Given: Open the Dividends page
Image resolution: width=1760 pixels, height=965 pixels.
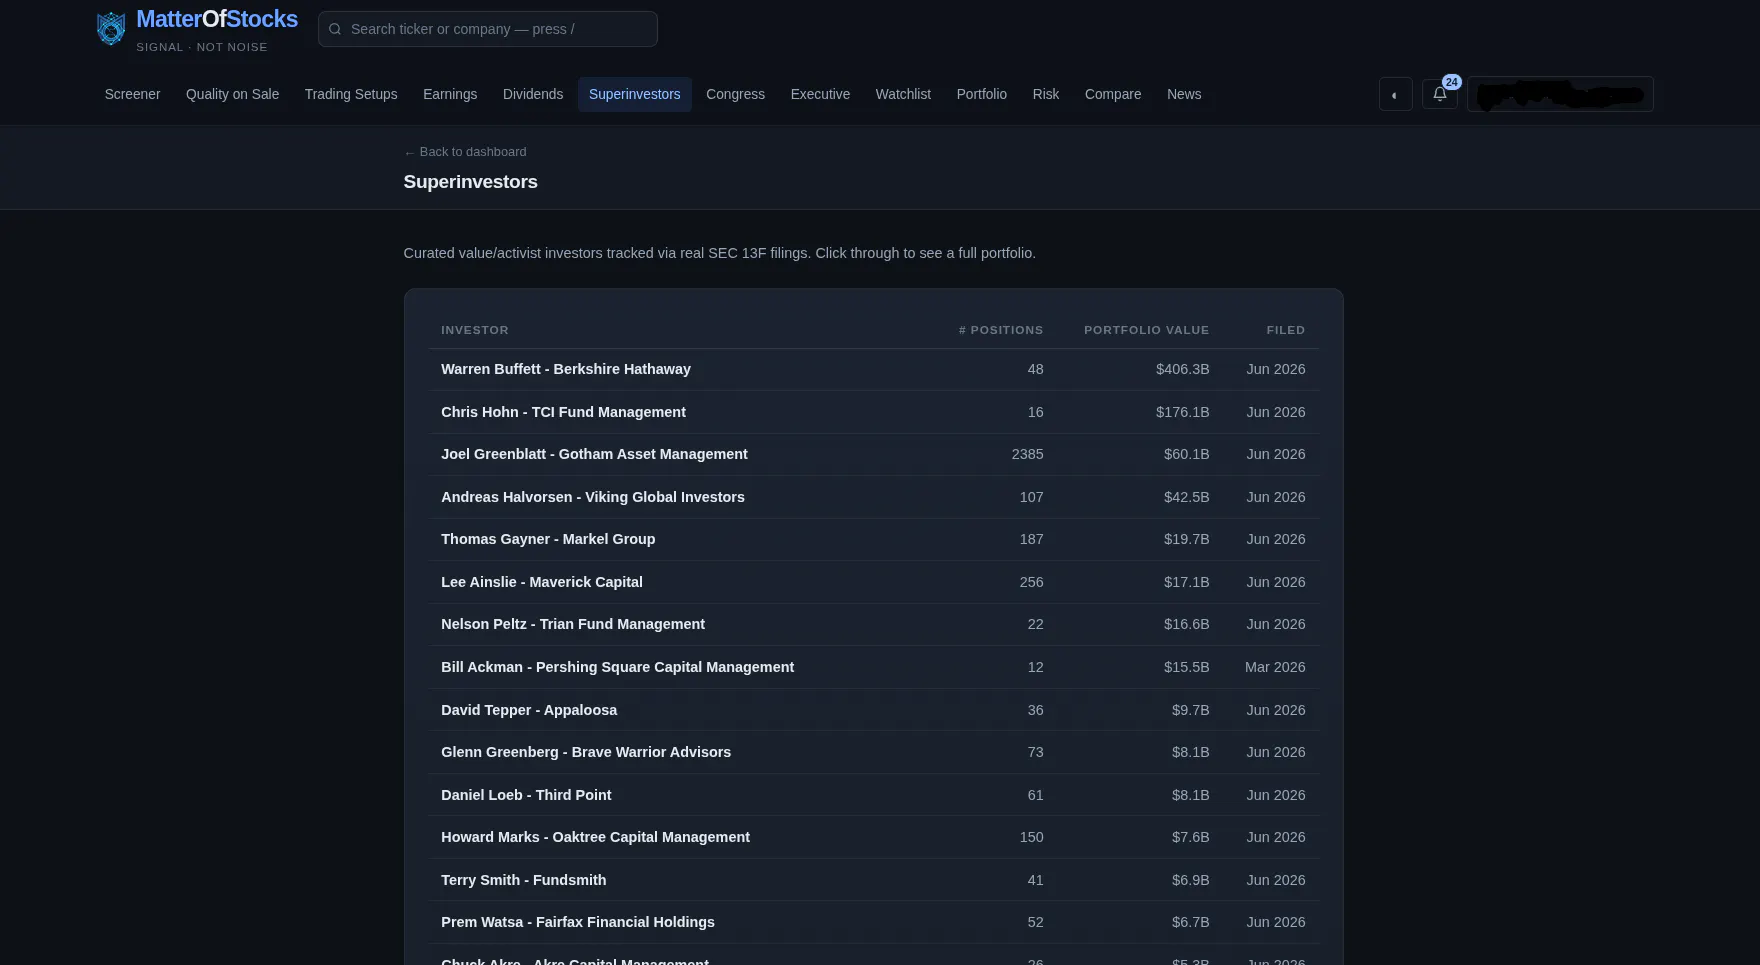Looking at the screenshot, I should click(533, 94).
